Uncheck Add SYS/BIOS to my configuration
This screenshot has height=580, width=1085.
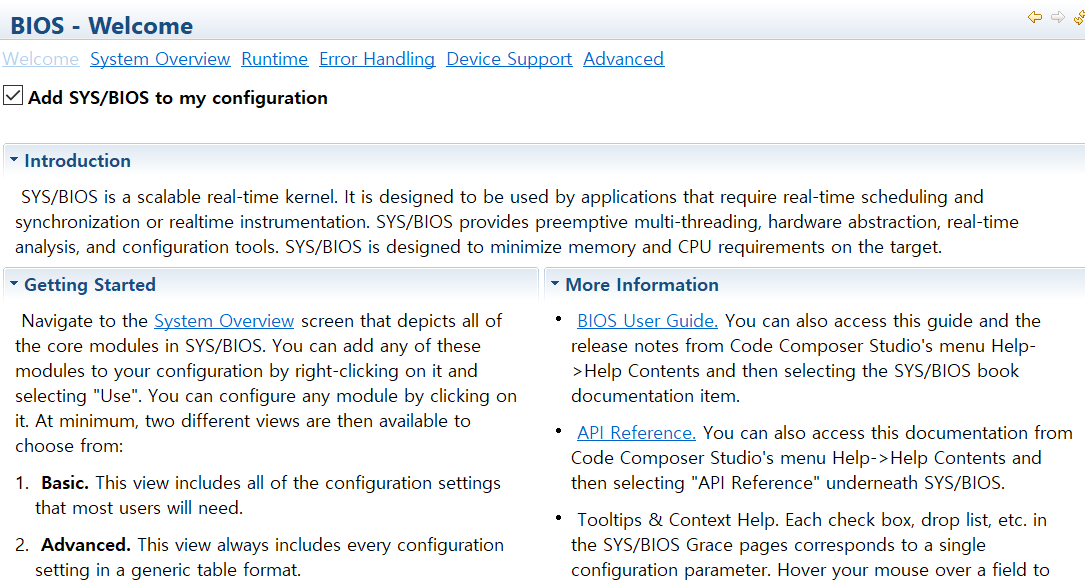[x=13, y=96]
